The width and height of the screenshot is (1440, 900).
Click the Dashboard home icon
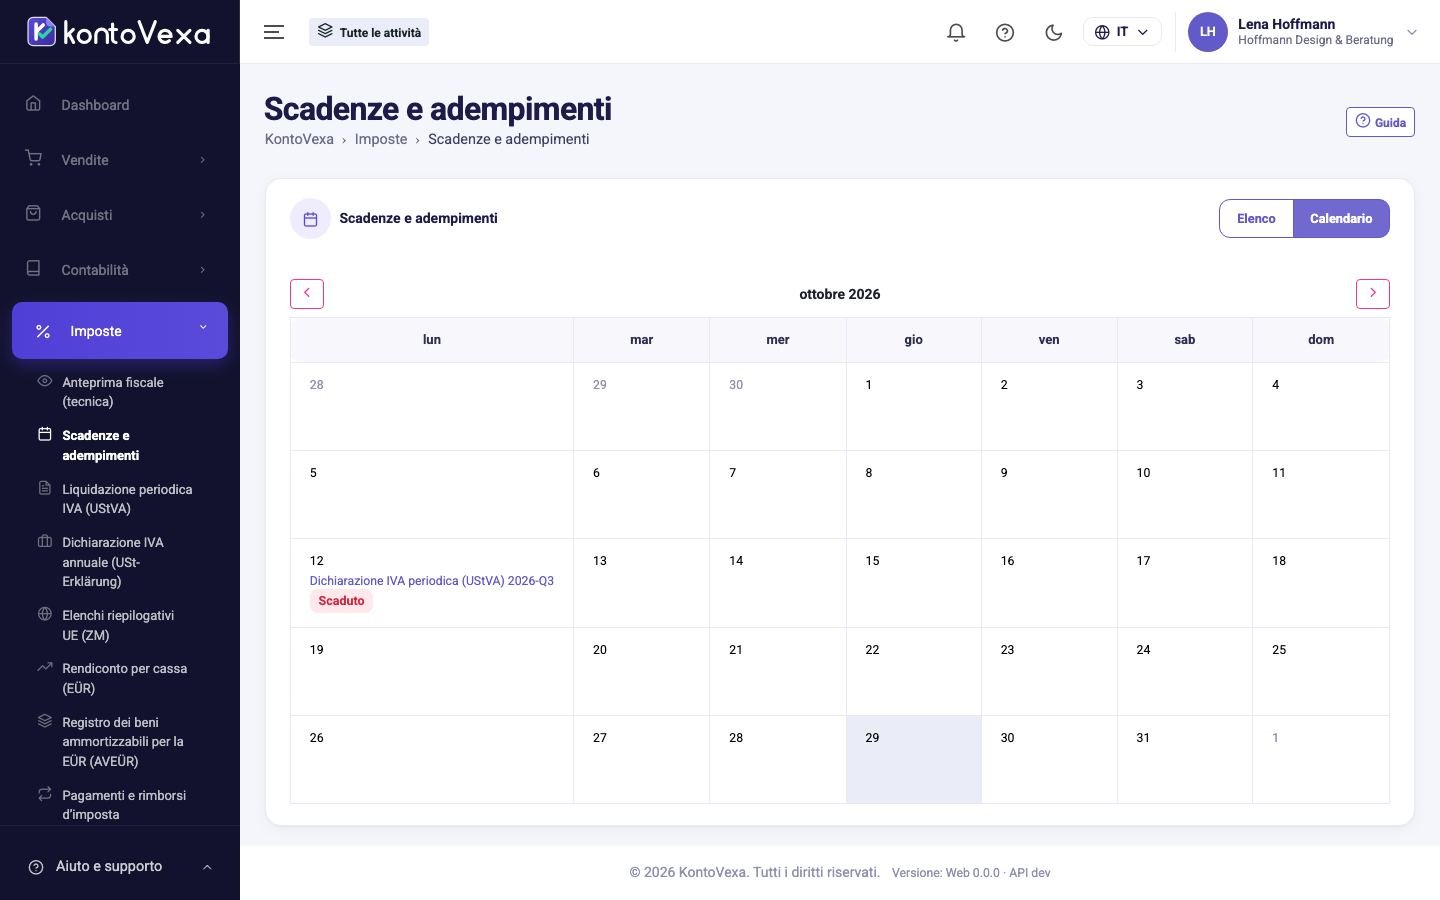[33, 103]
